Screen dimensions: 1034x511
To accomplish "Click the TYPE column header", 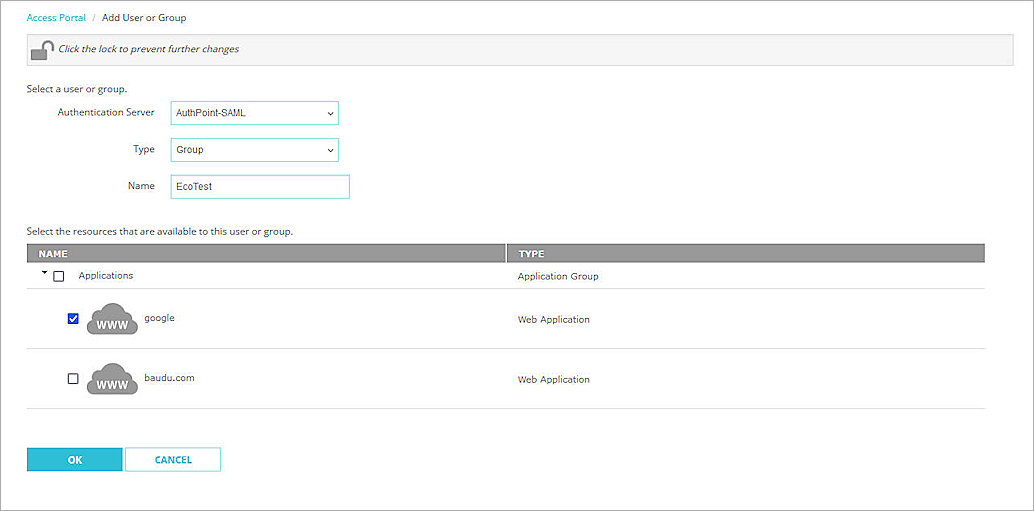I will [746, 253].
